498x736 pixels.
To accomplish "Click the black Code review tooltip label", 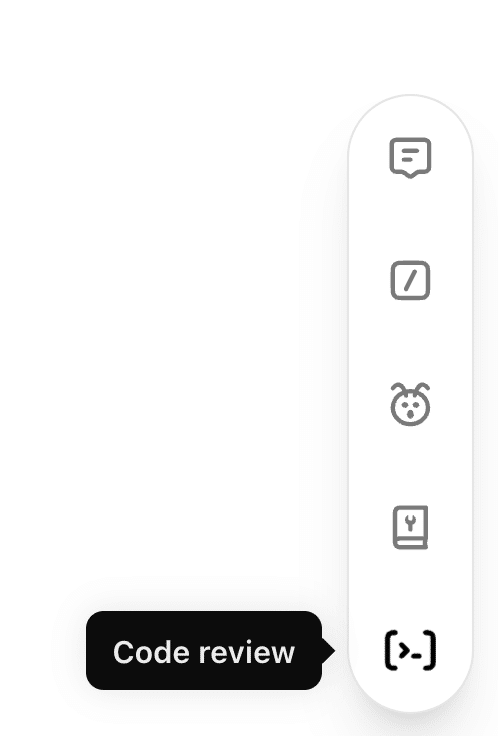I will (x=204, y=651).
